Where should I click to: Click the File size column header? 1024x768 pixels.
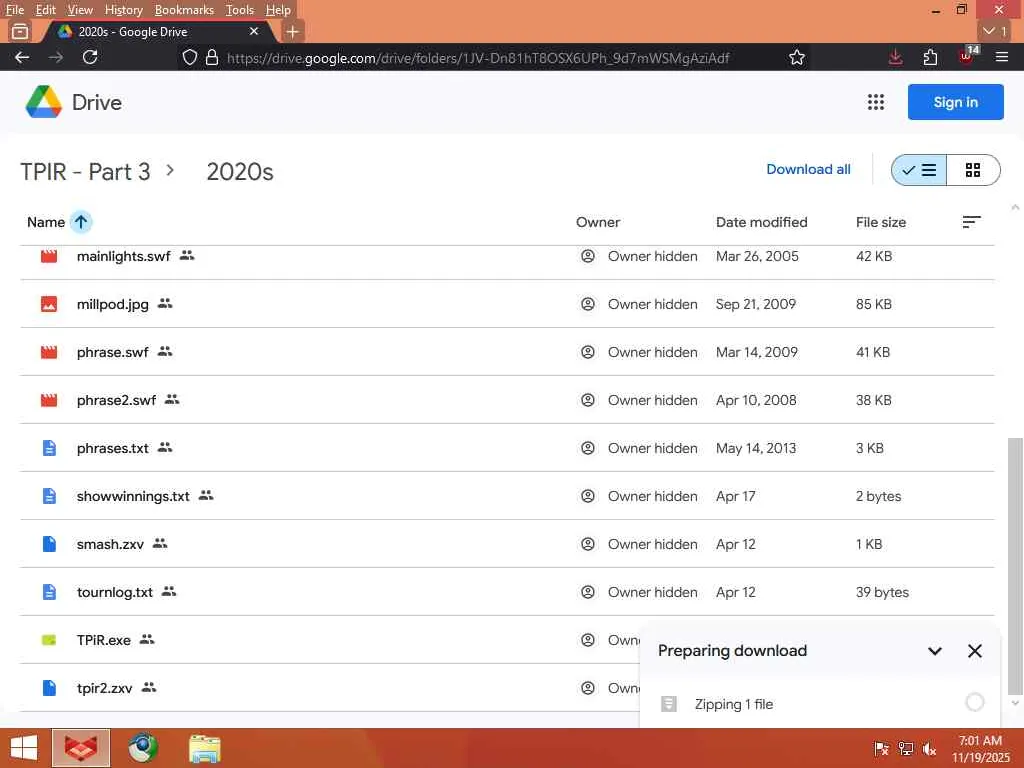tap(880, 222)
